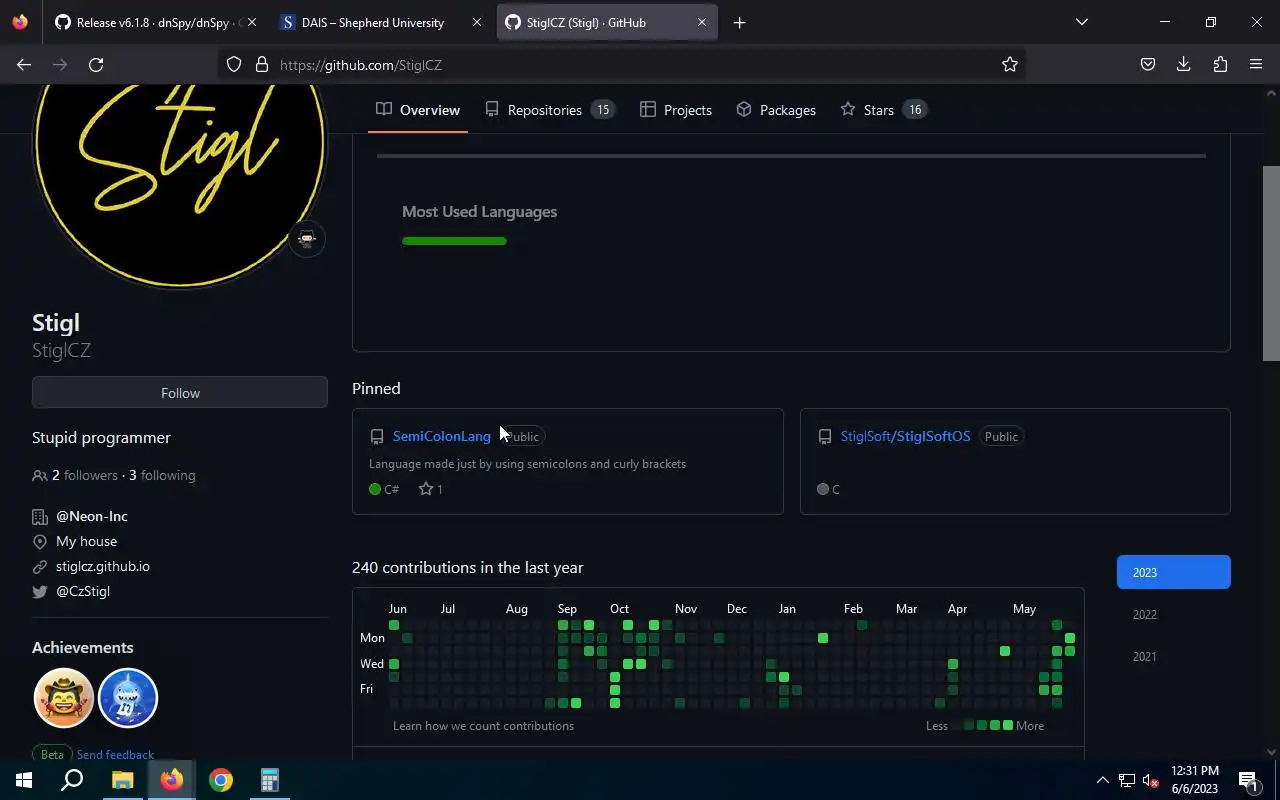Launch Google Chrome from the taskbar
Image resolution: width=1280 pixels, height=800 pixels.
click(x=221, y=780)
